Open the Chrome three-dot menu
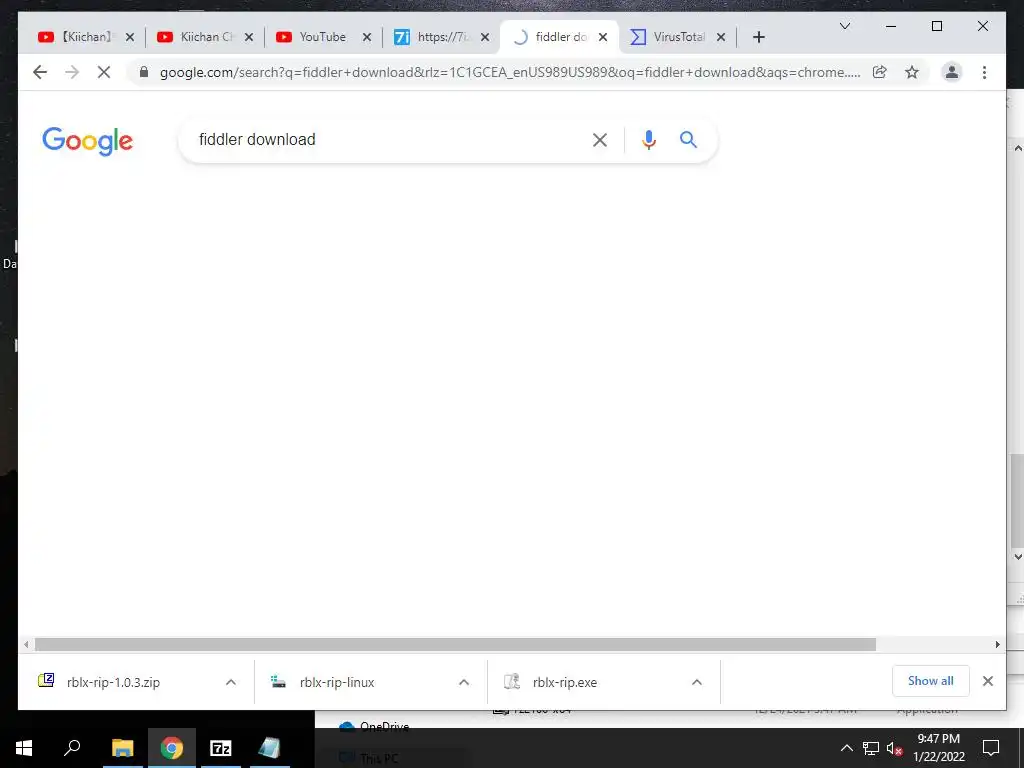 985,72
